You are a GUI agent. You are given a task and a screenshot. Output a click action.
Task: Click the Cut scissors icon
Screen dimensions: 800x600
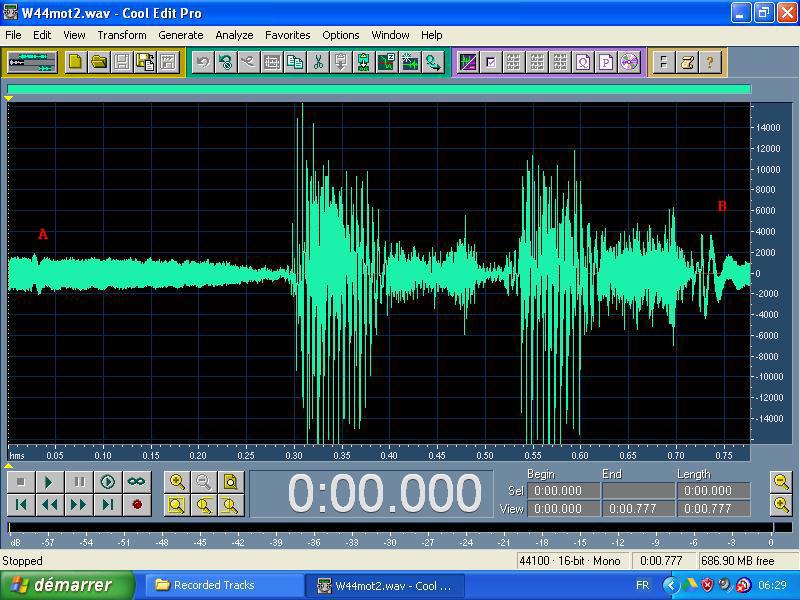point(318,62)
